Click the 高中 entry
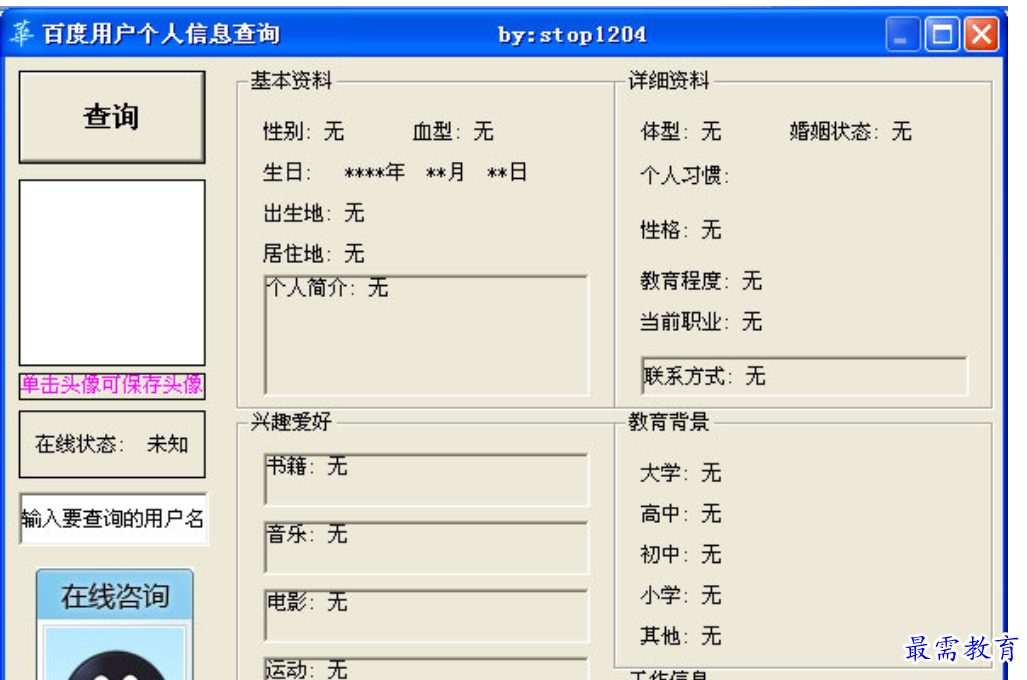The width and height of the screenshot is (1027, 680). tap(681, 513)
